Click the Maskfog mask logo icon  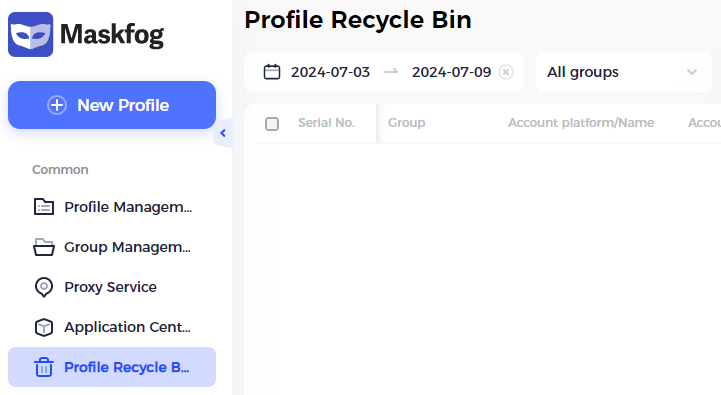[x=30, y=34]
